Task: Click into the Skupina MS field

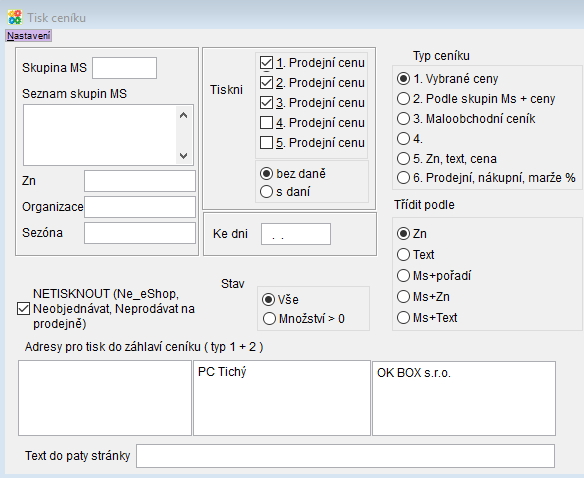Action: pos(124,68)
